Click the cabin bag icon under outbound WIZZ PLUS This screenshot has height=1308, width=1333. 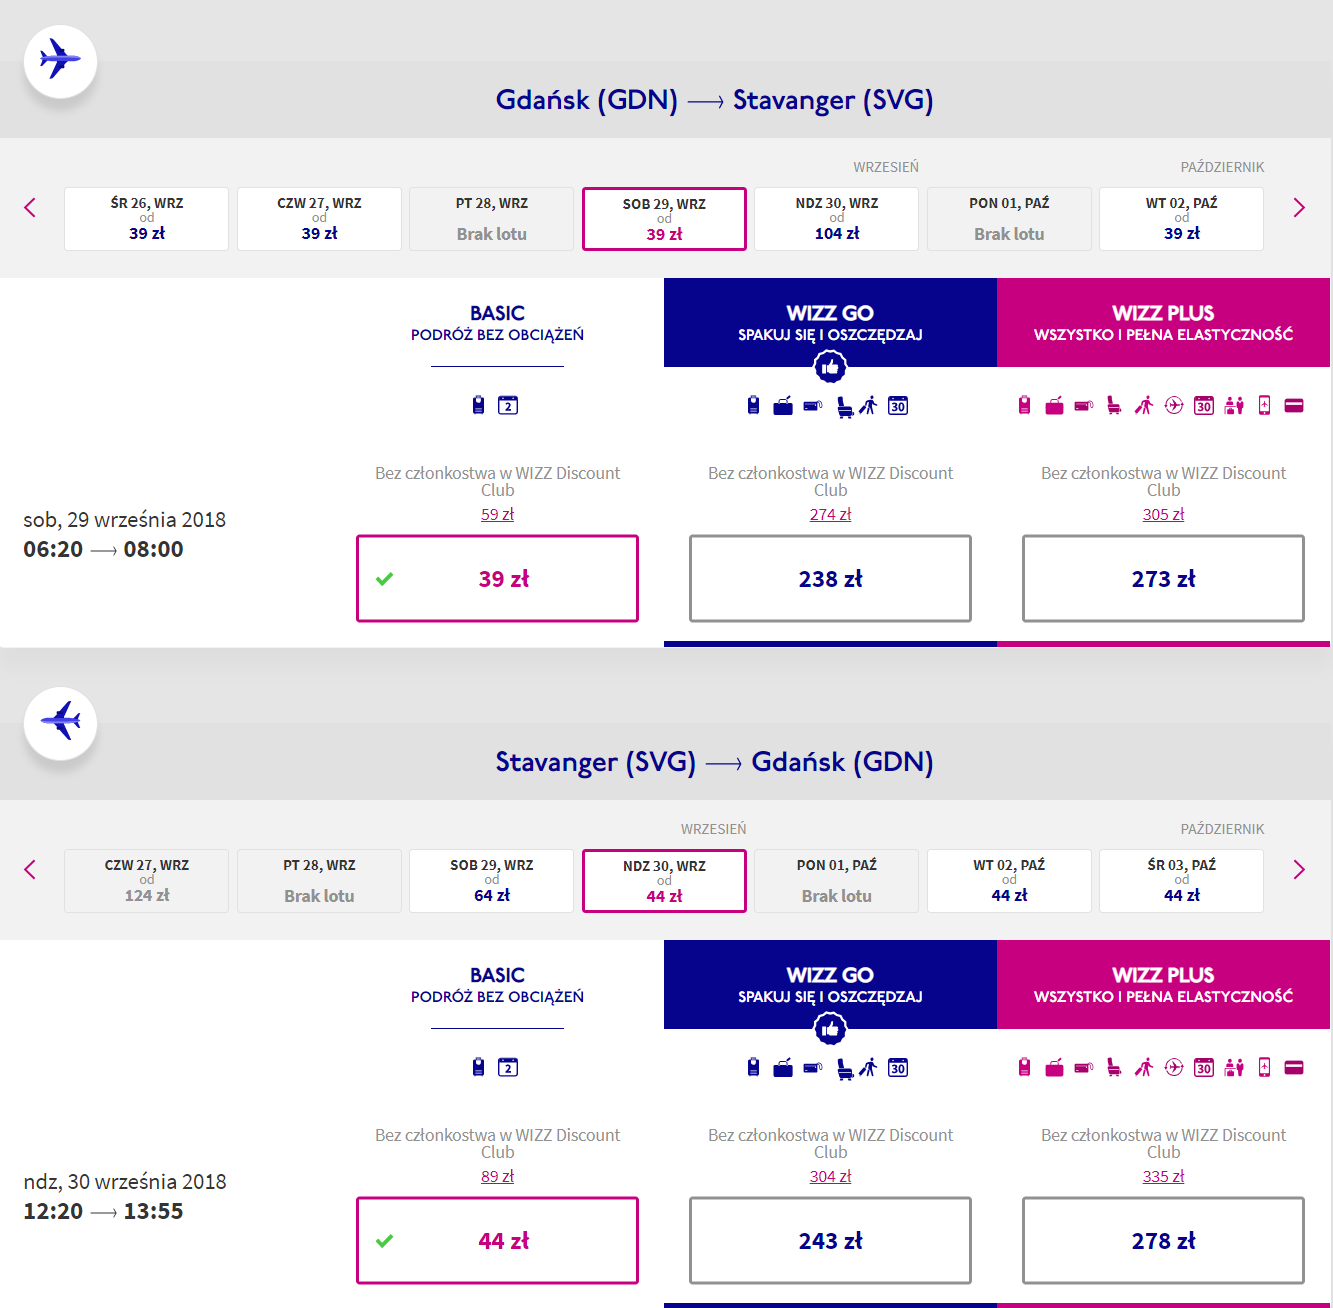(1024, 405)
